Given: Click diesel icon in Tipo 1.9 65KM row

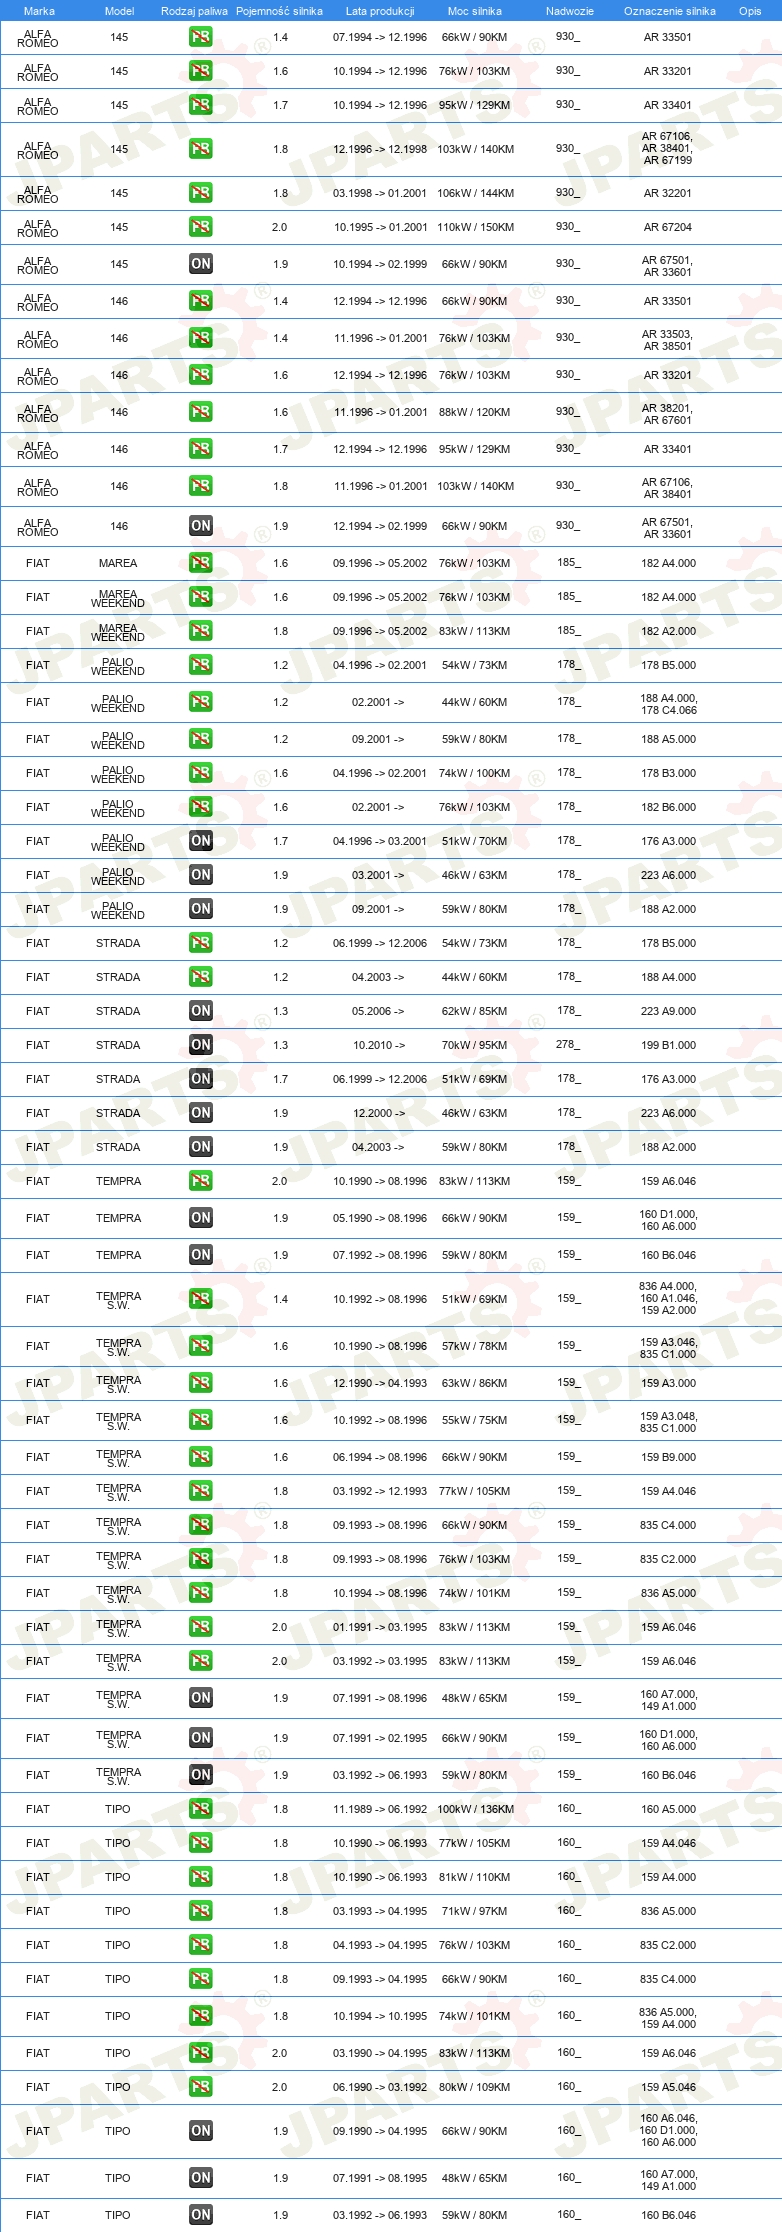Looking at the screenshot, I should coord(201,2178).
